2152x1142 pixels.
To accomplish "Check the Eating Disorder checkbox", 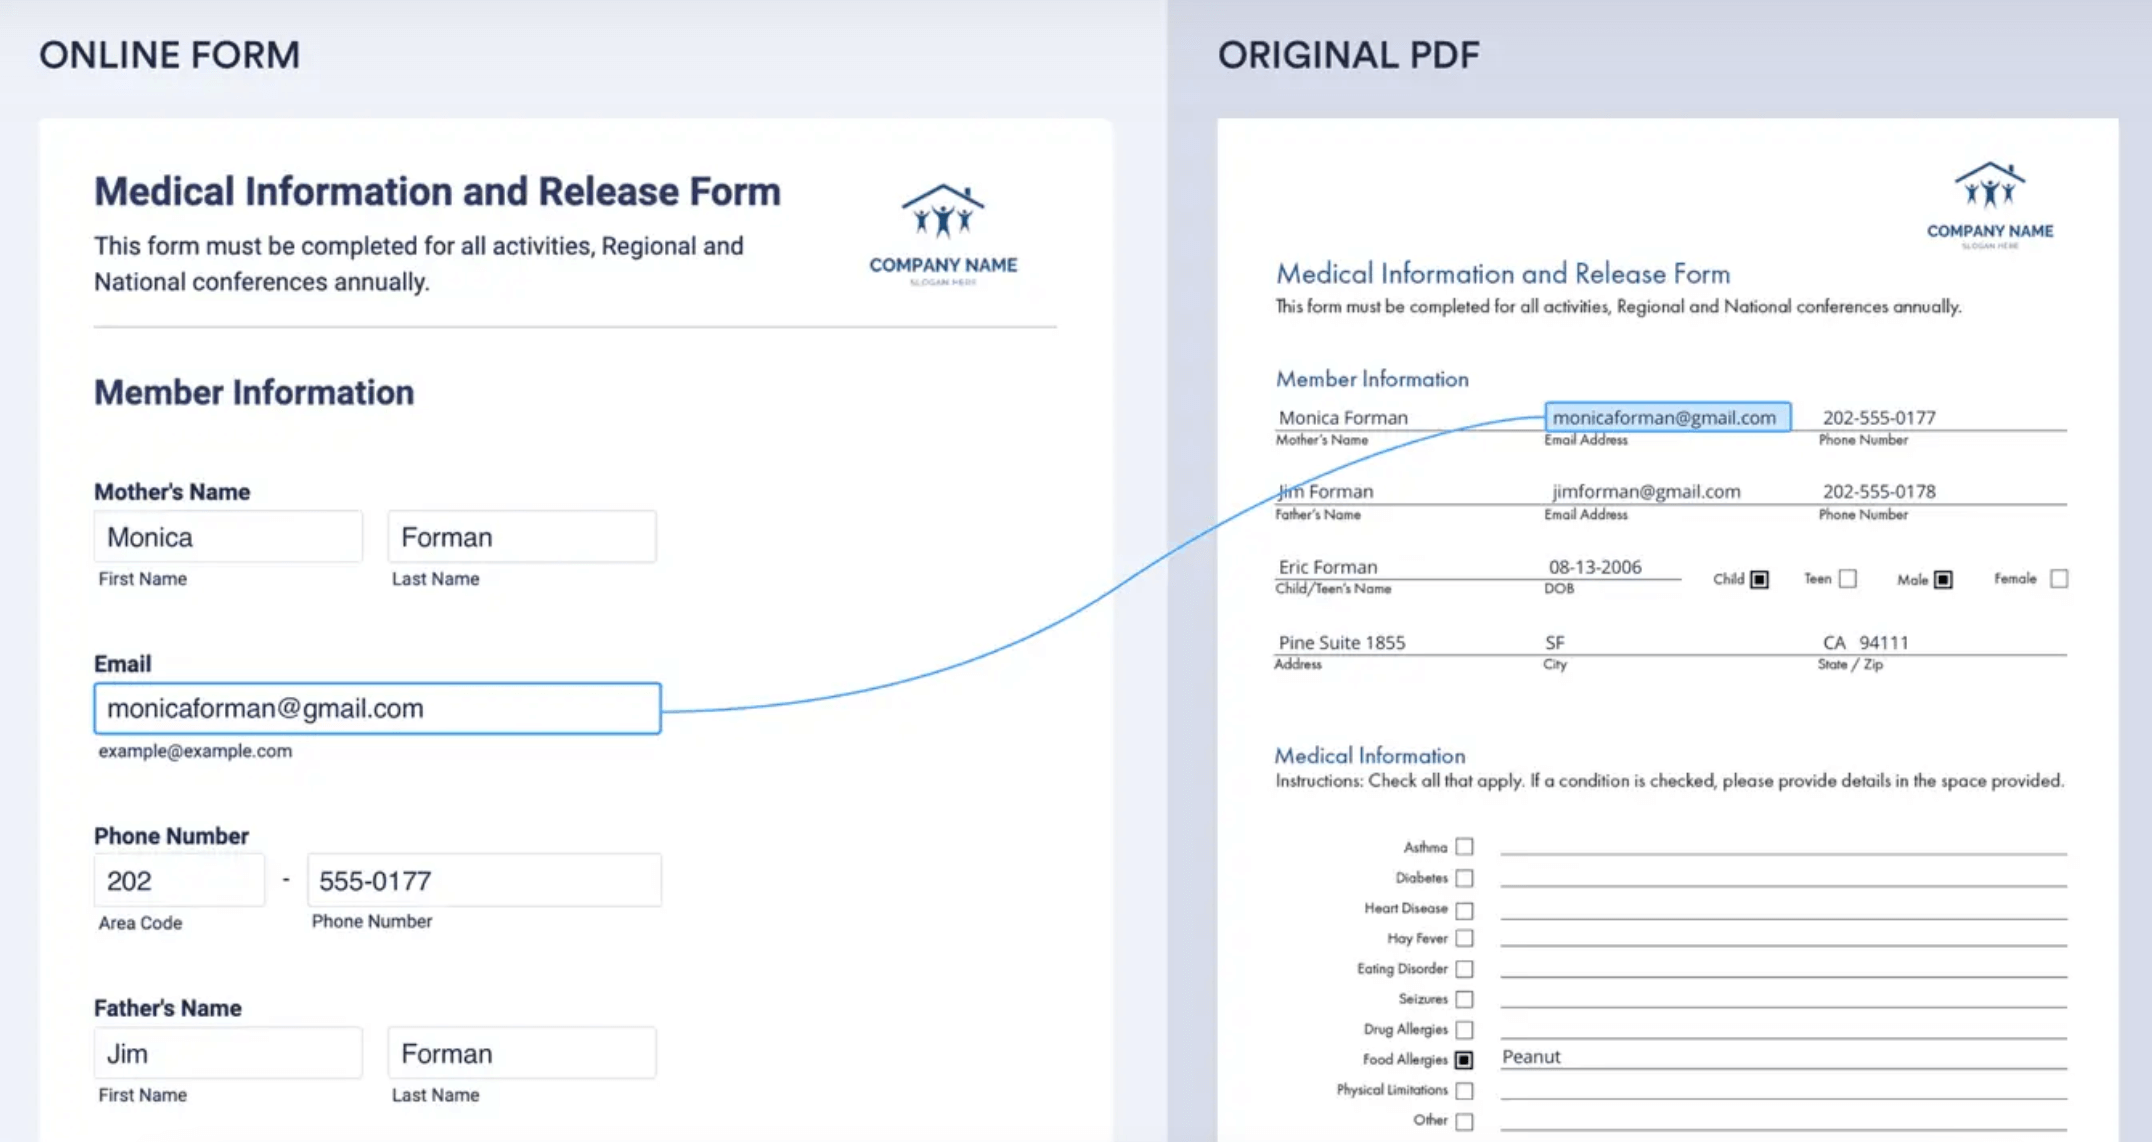I will coord(1465,969).
